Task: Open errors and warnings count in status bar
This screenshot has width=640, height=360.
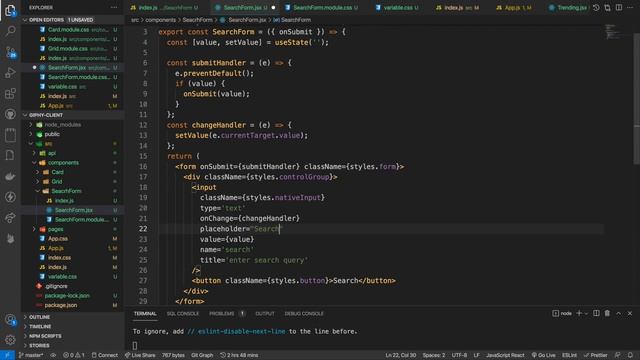Action: click(x=74, y=355)
